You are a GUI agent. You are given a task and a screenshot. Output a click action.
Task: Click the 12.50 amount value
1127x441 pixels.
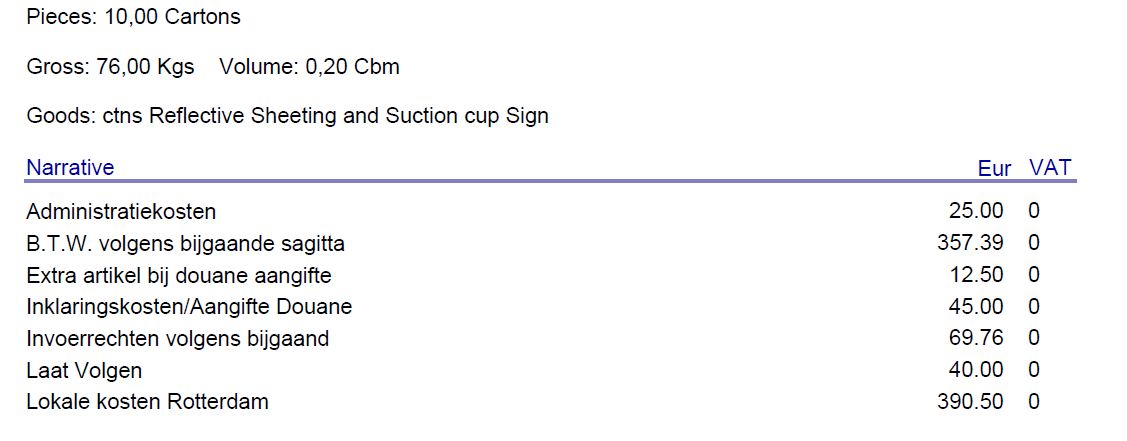(976, 274)
